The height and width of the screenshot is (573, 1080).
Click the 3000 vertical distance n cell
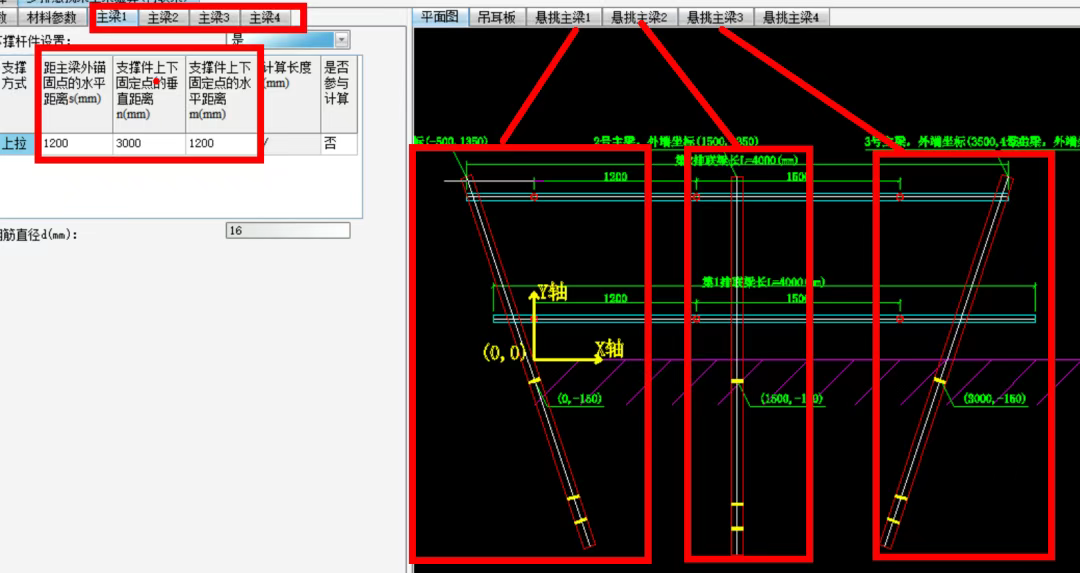click(149, 143)
